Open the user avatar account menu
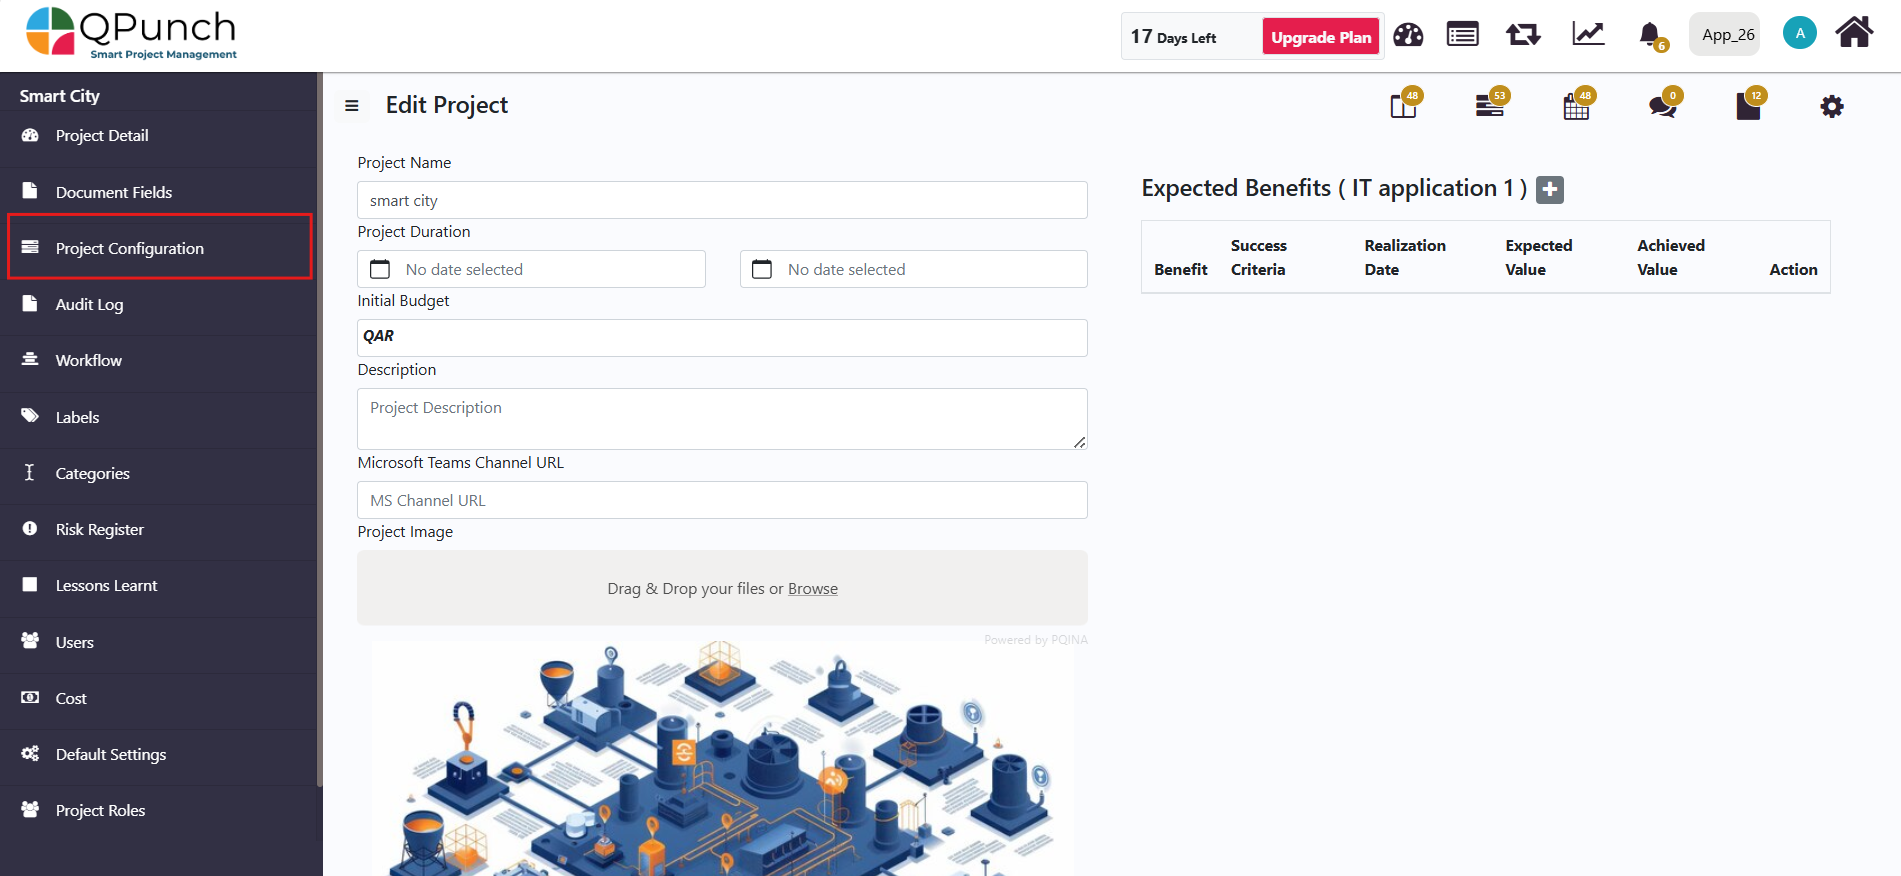Image resolution: width=1901 pixels, height=876 pixels. pyautogui.click(x=1799, y=34)
